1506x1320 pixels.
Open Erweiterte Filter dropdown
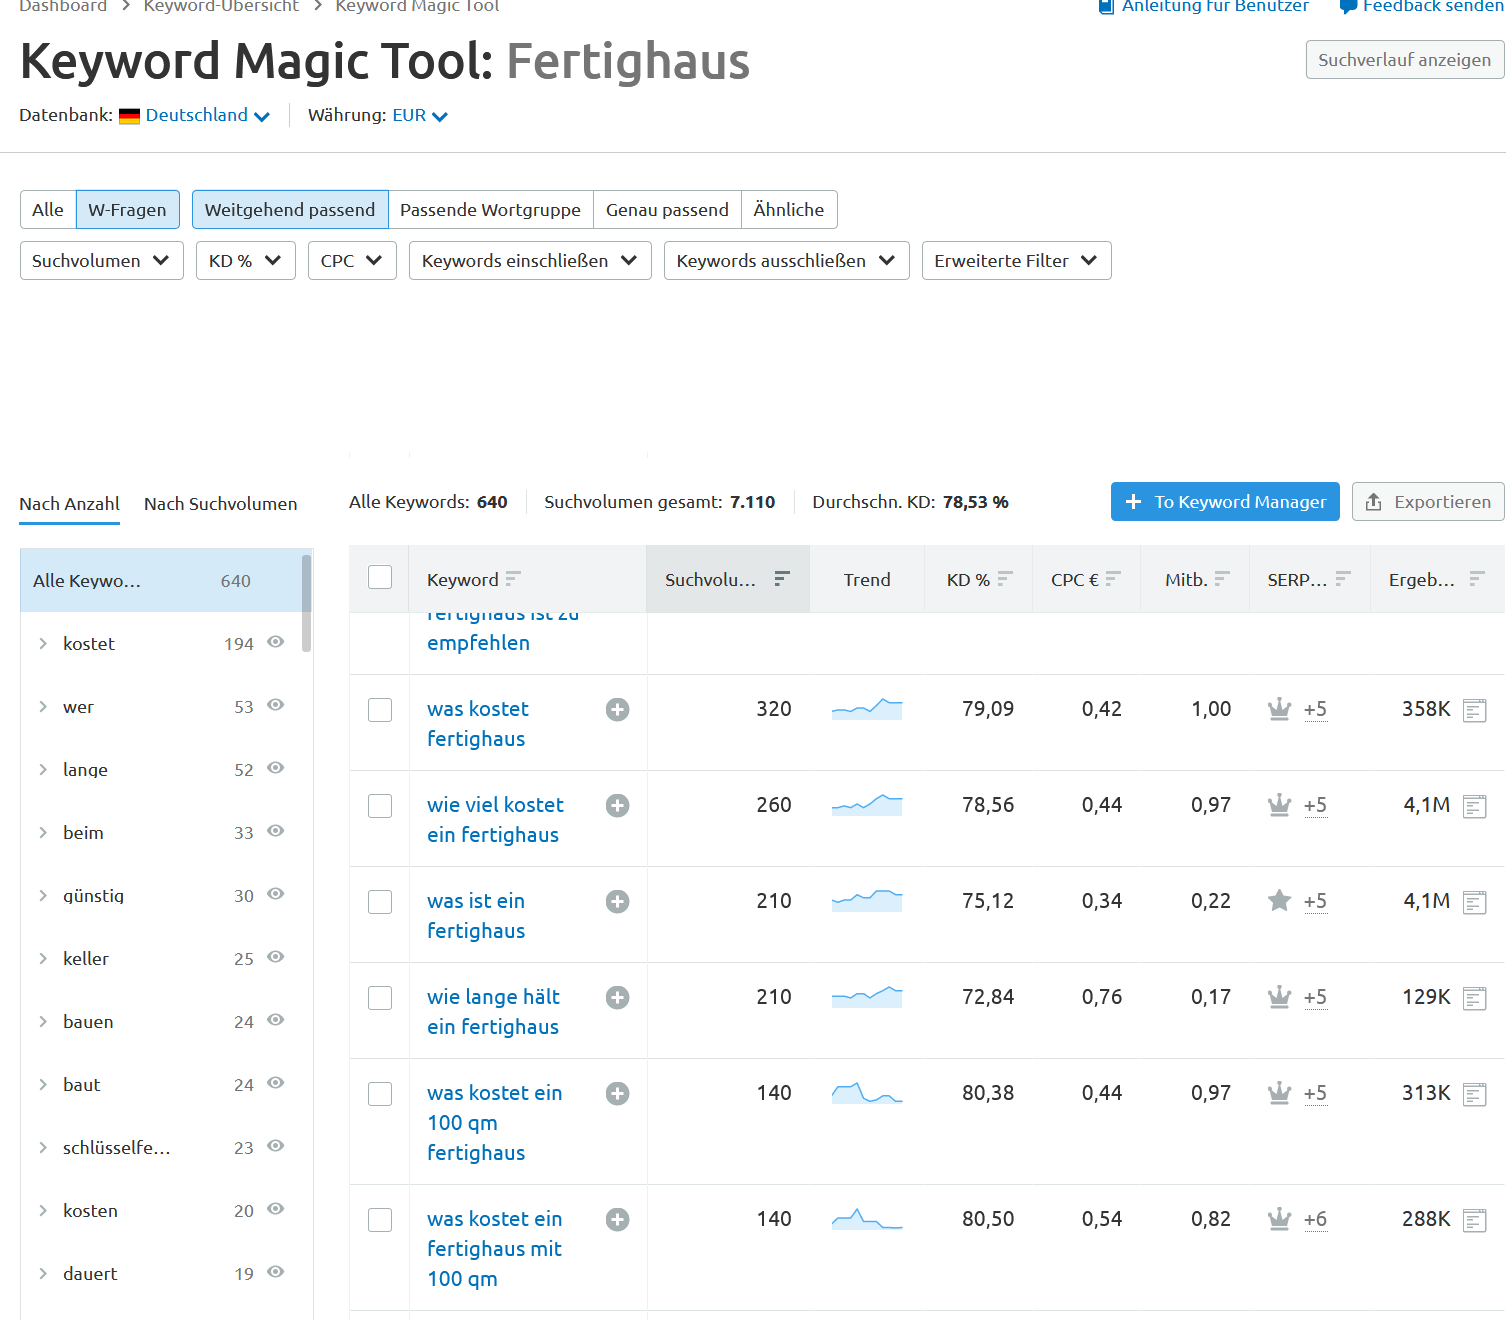tap(1017, 261)
